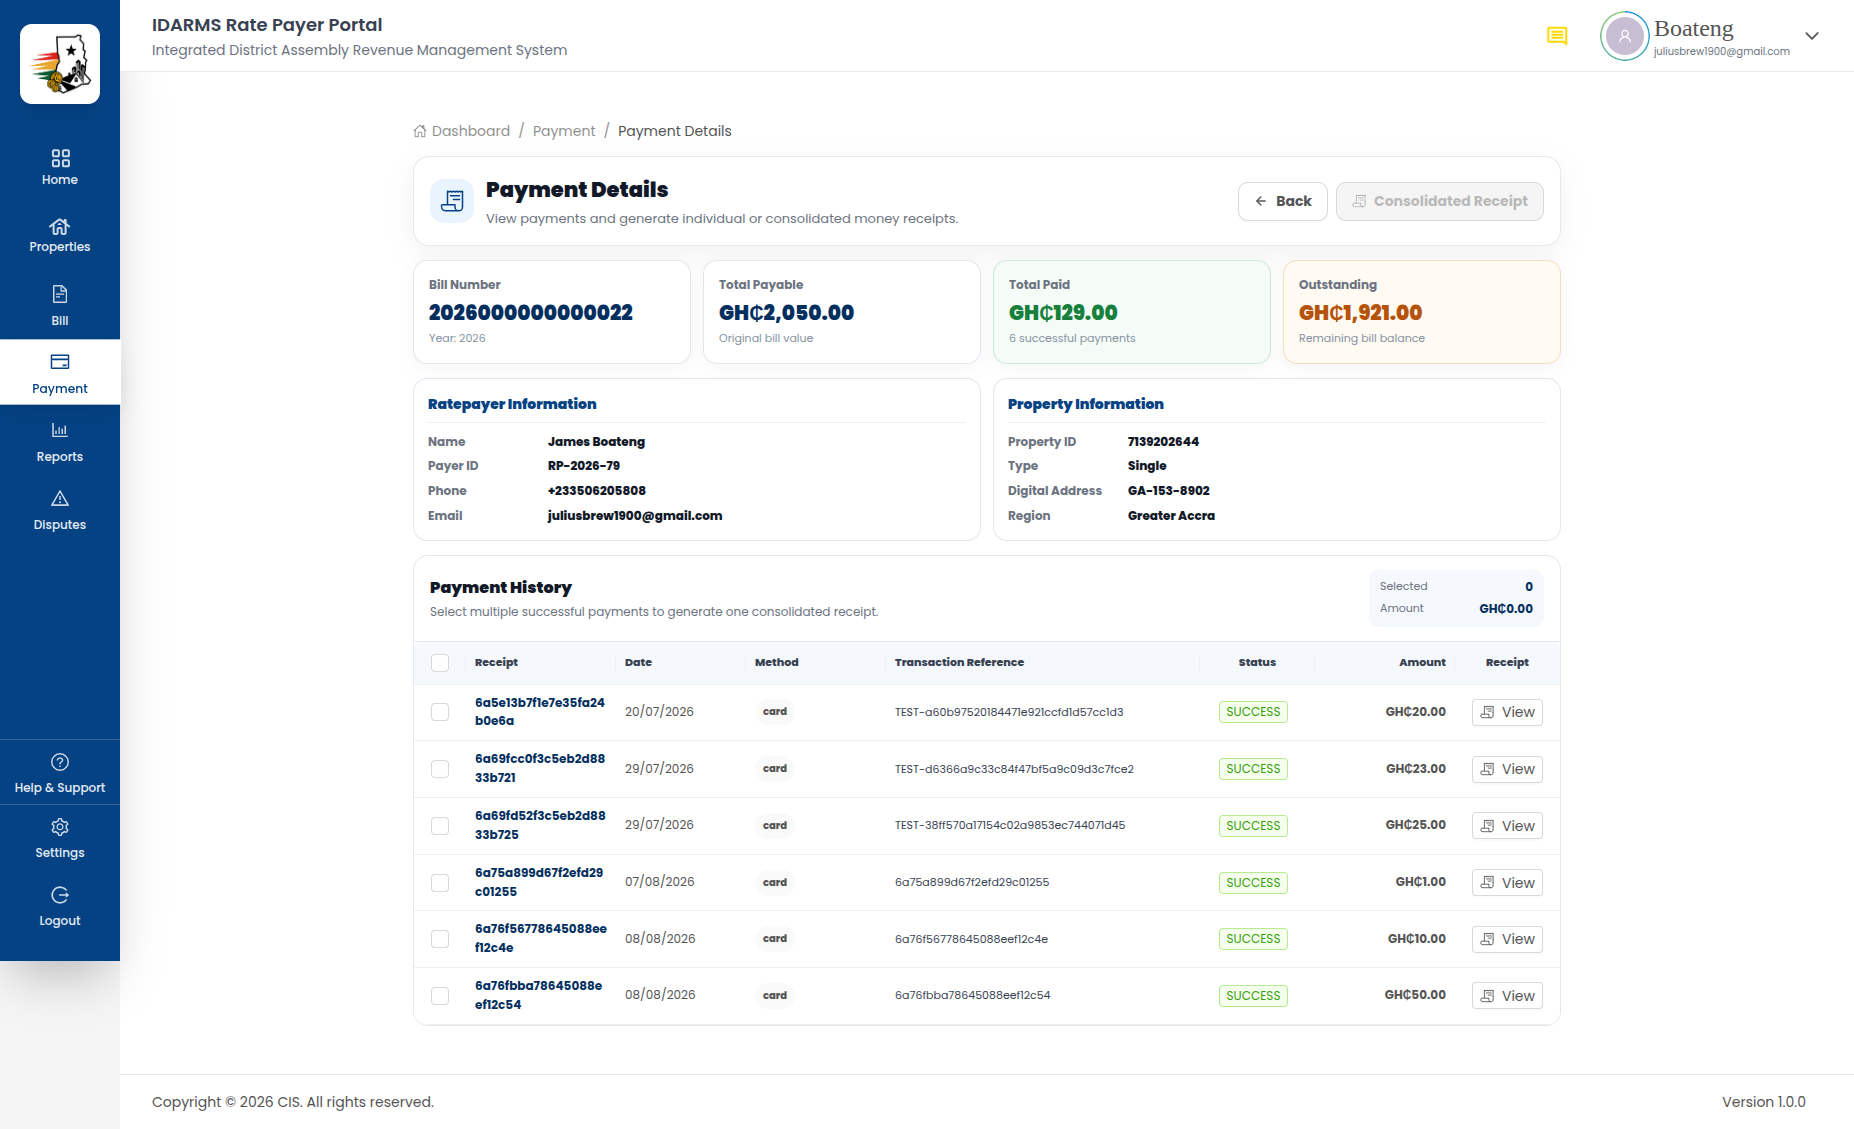The width and height of the screenshot is (1854, 1129).
Task: Click the email juliusbrew1900@gmail.com in Ratepayer Information
Action: point(635,516)
